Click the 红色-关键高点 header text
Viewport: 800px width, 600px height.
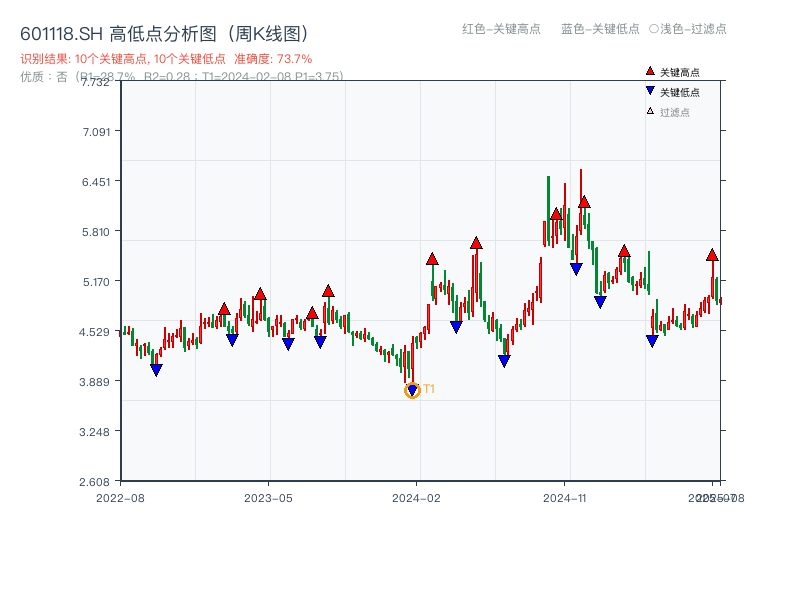point(501,29)
